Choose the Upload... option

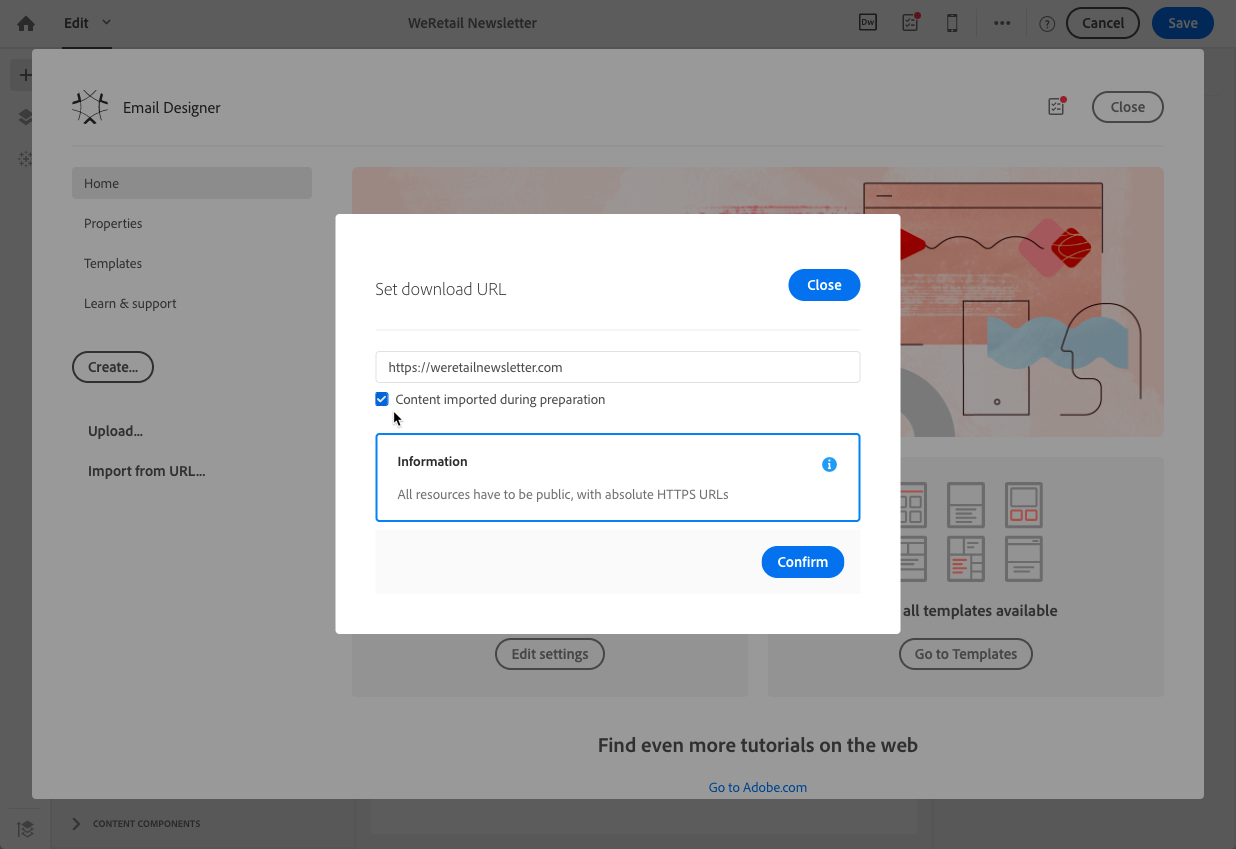coord(115,431)
